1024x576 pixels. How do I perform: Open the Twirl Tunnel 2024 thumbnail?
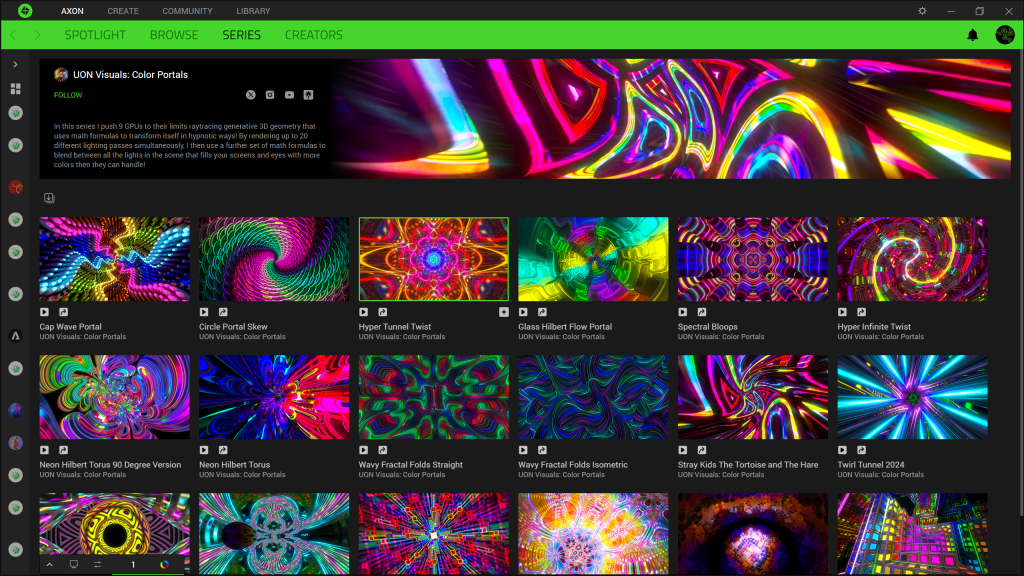point(912,397)
